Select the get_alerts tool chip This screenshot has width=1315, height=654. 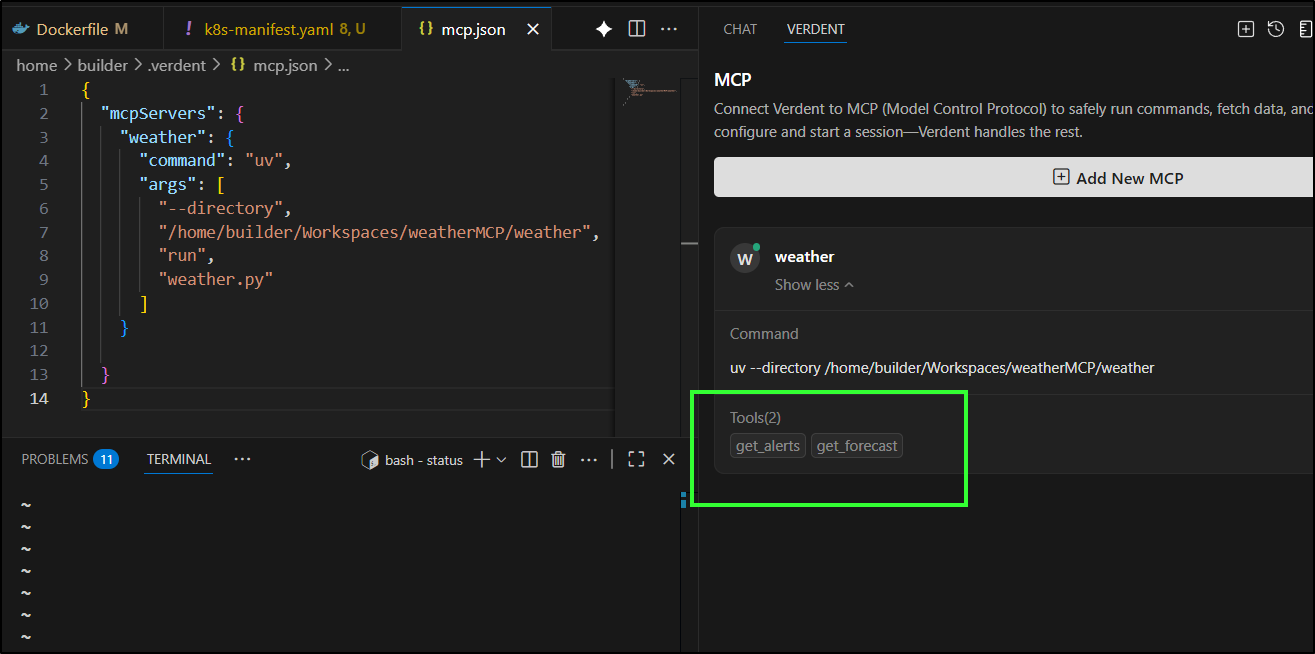point(768,446)
